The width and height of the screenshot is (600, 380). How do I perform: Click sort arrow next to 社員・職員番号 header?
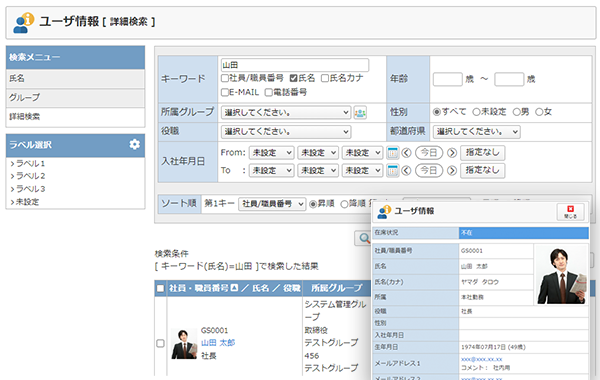click(x=234, y=288)
